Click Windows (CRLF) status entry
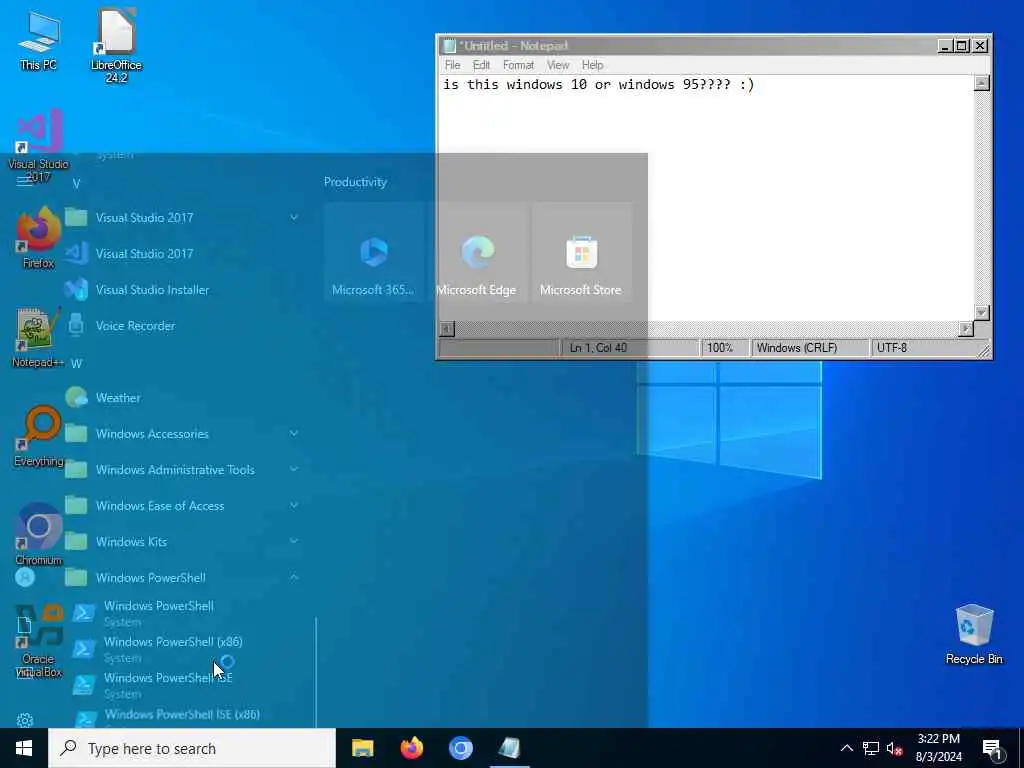 [809, 348]
